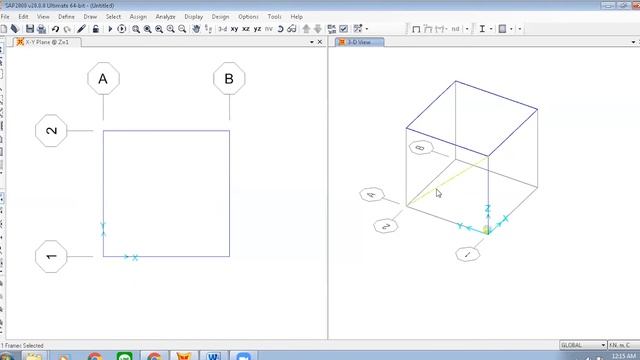Viewport: 640px width, 360px height.
Task: Click the Move Up in List arrow
Action: [x=306, y=29]
